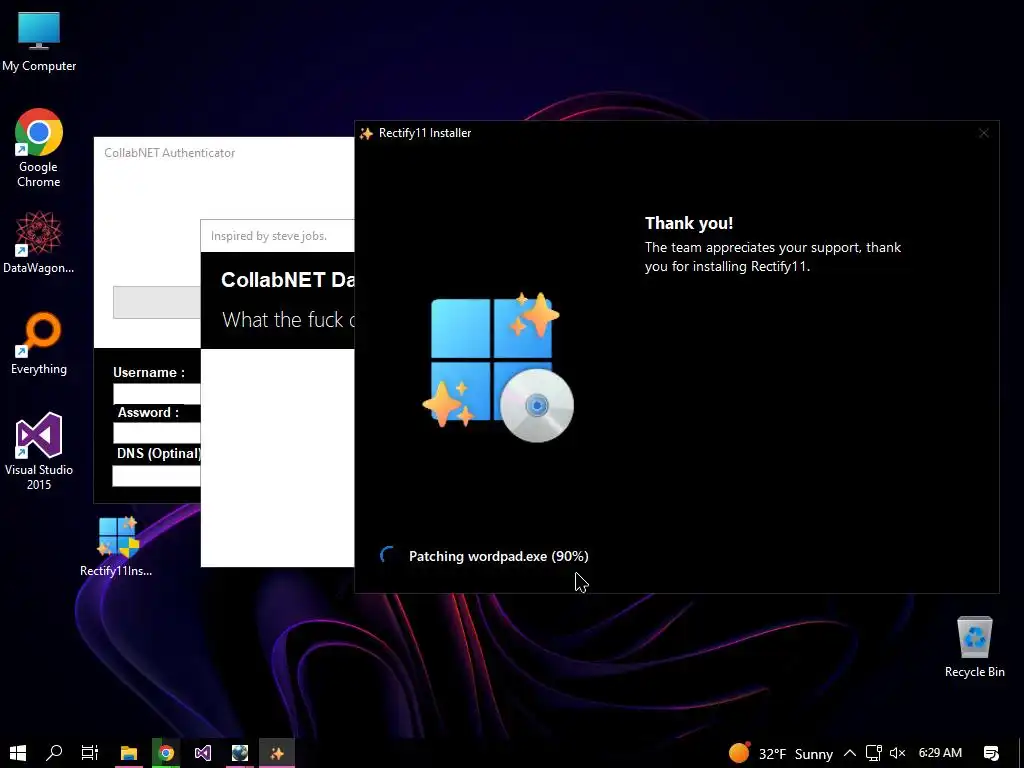Show hidden system tray icons

coord(850,754)
